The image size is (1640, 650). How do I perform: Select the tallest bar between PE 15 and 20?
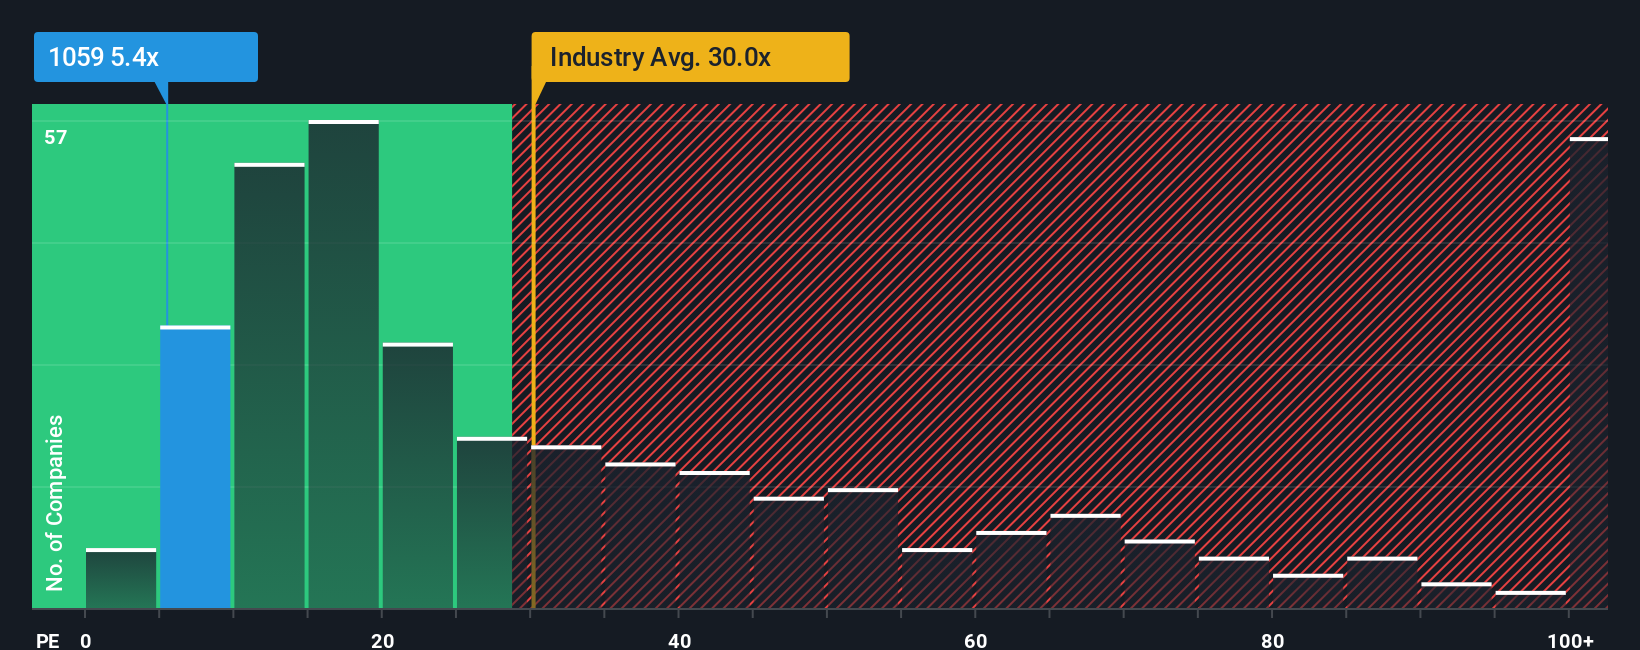[344, 364]
